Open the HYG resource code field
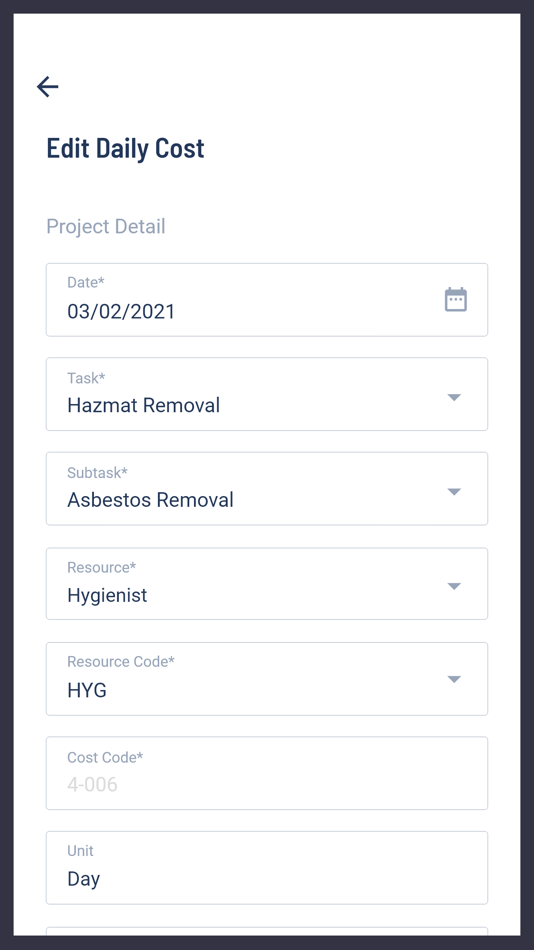This screenshot has width=534, height=950. pos(267,679)
